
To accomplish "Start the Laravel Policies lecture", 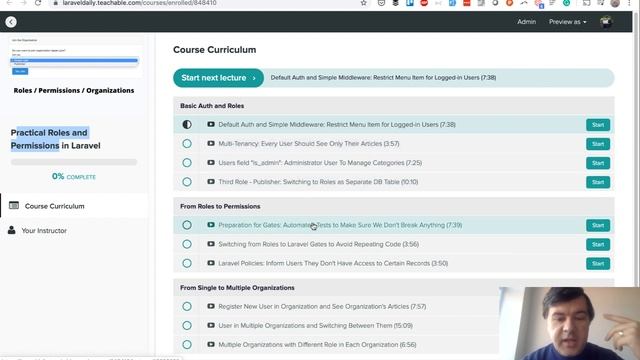I will pyautogui.click(x=598, y=264).
